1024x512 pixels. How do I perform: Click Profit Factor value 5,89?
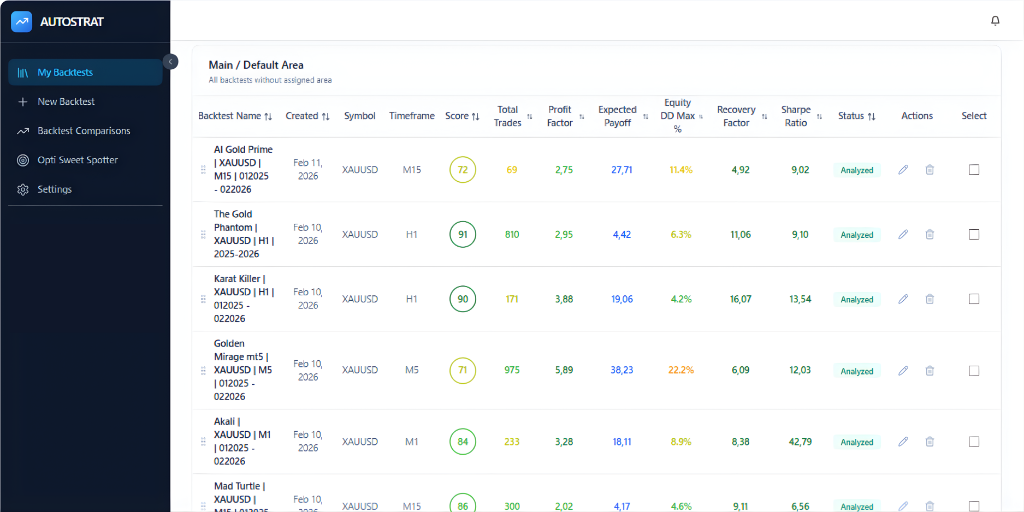(564, 370)
